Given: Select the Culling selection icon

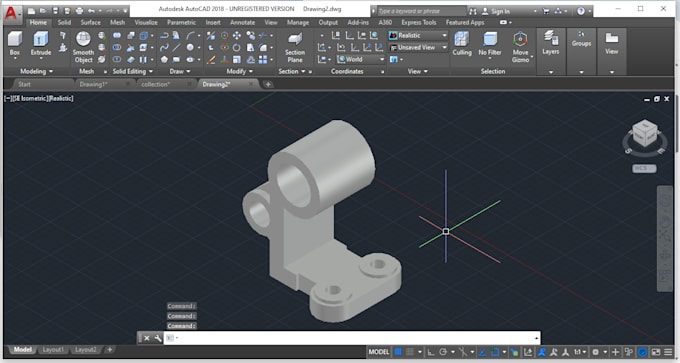Looking at the screenshot, I should click(462, 43).
